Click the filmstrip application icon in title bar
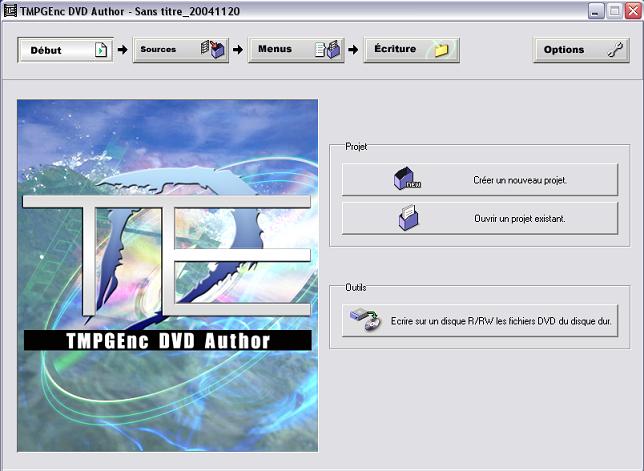The image size is (644, 471). point(10,10)
